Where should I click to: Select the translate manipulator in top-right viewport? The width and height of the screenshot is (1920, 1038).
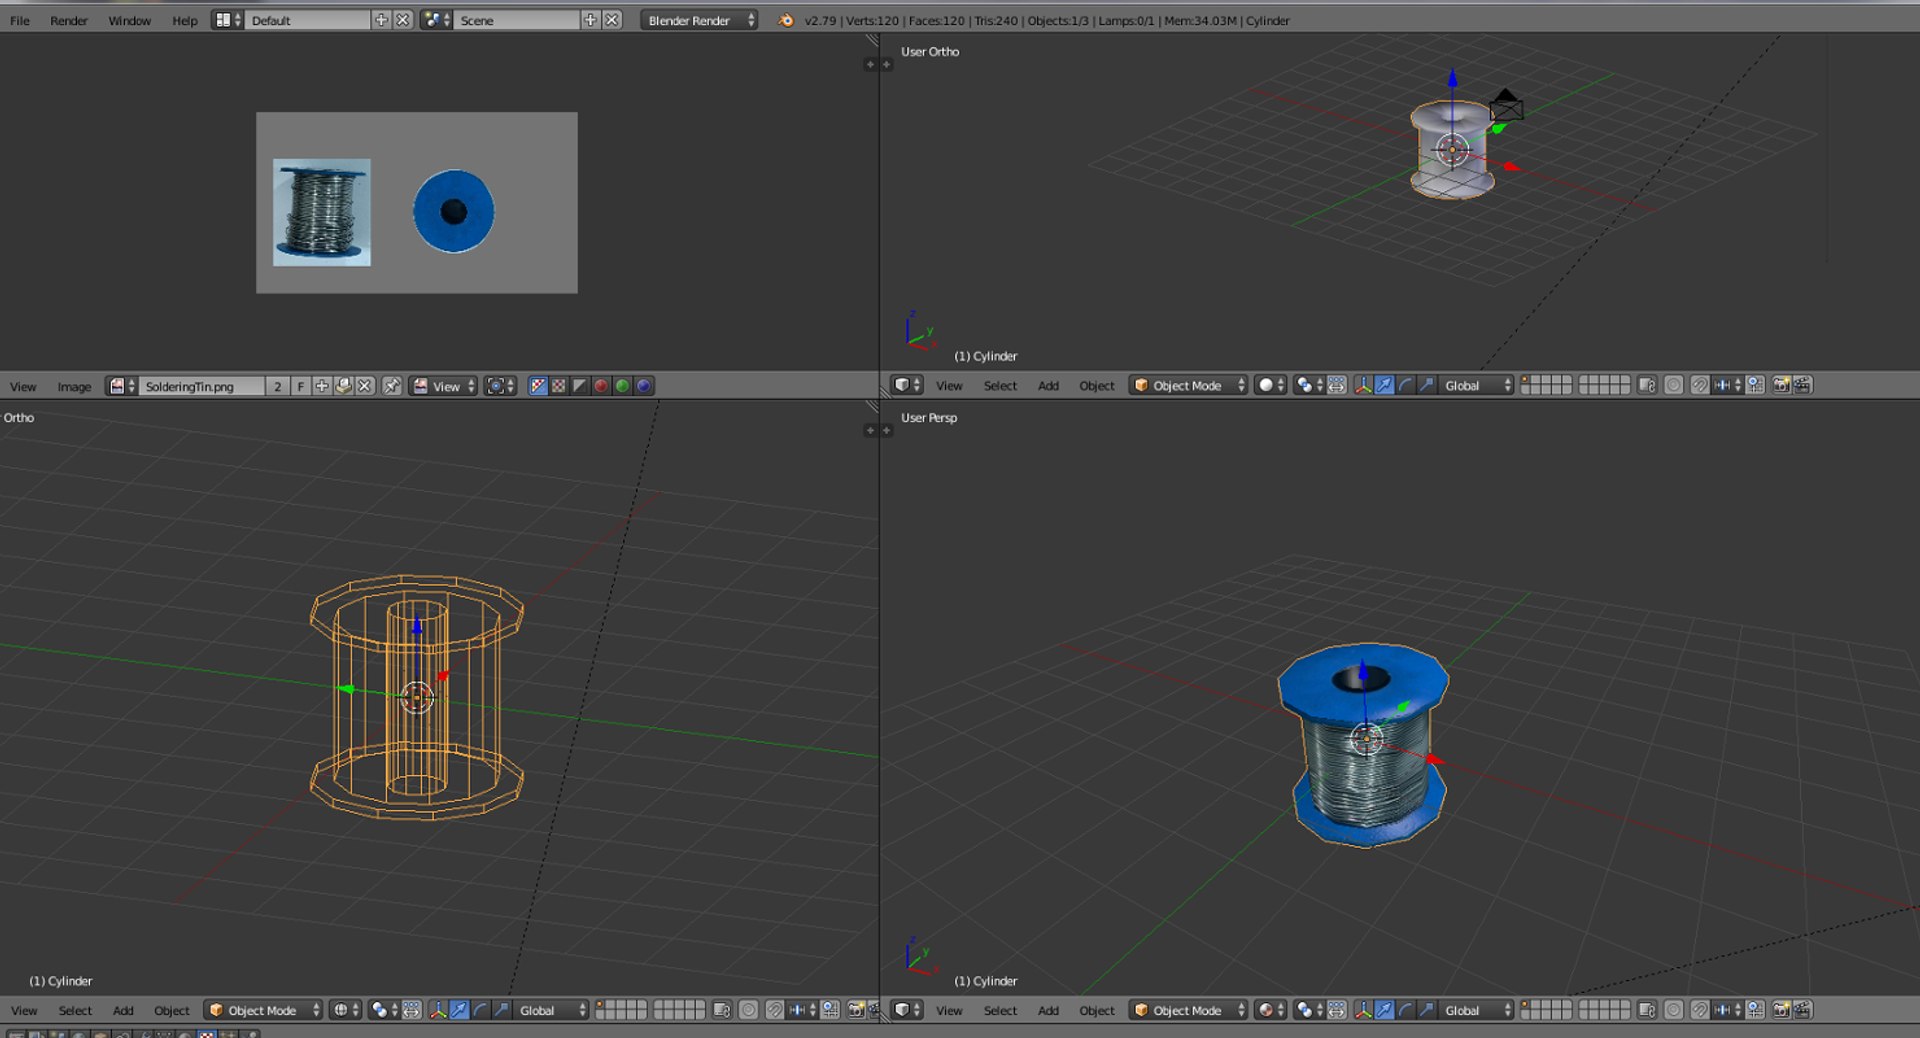(1384, 385)
